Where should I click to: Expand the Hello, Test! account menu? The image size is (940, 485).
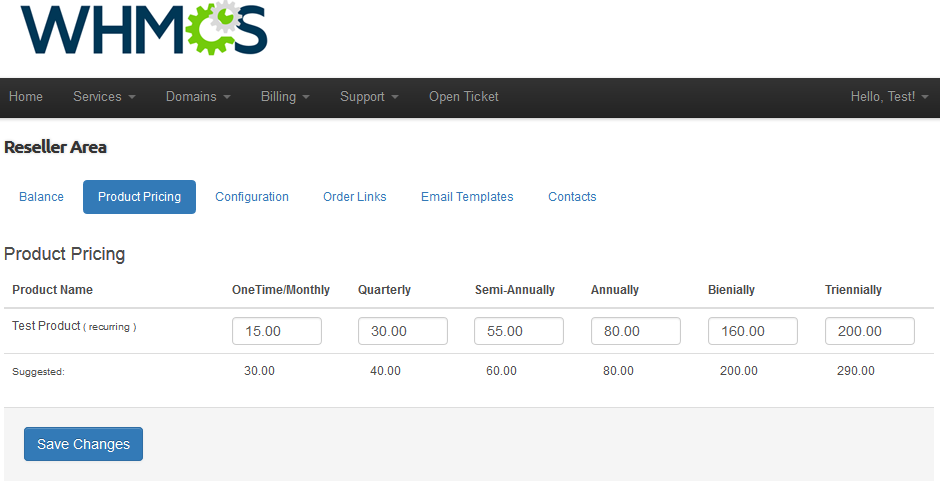(890, 97)
